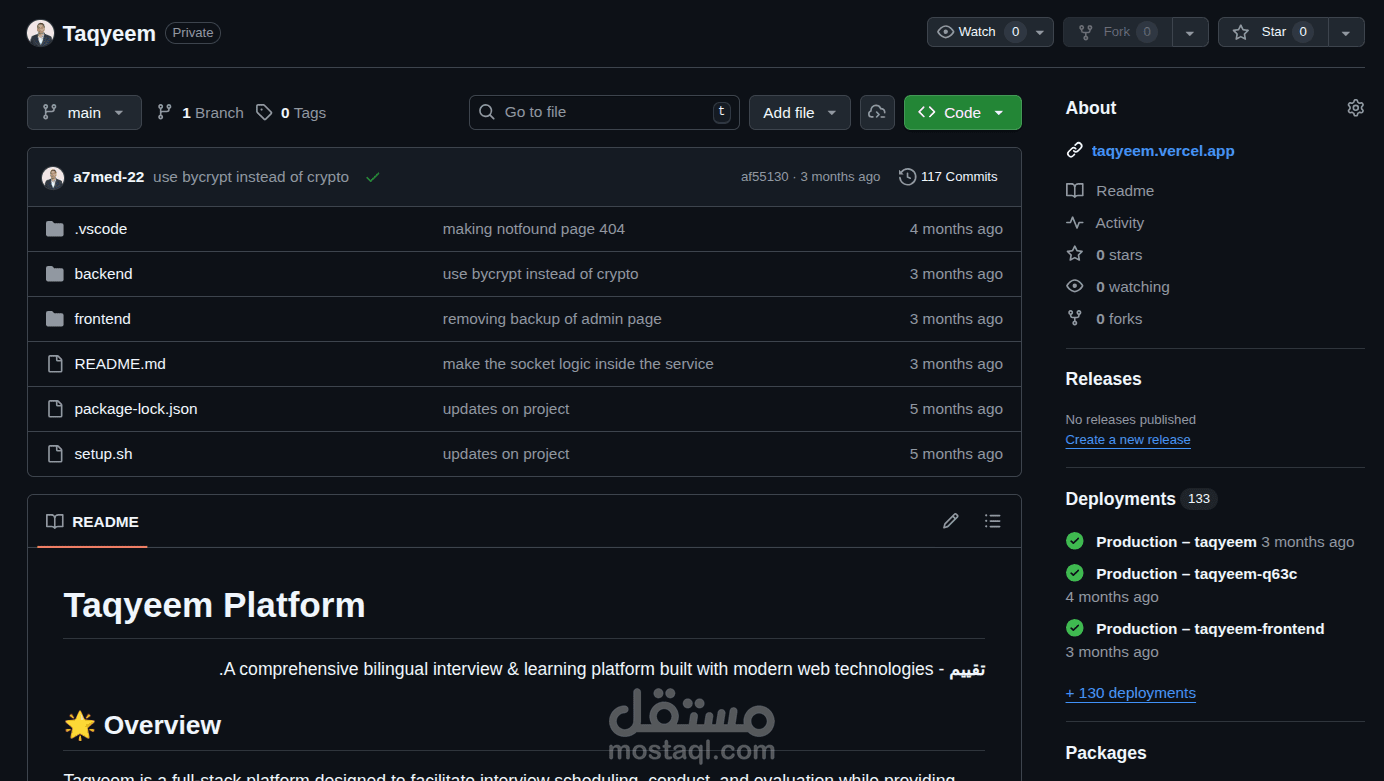
Task: Click Create a new release
Action: pyautogui.click(x=1128, y=440)
